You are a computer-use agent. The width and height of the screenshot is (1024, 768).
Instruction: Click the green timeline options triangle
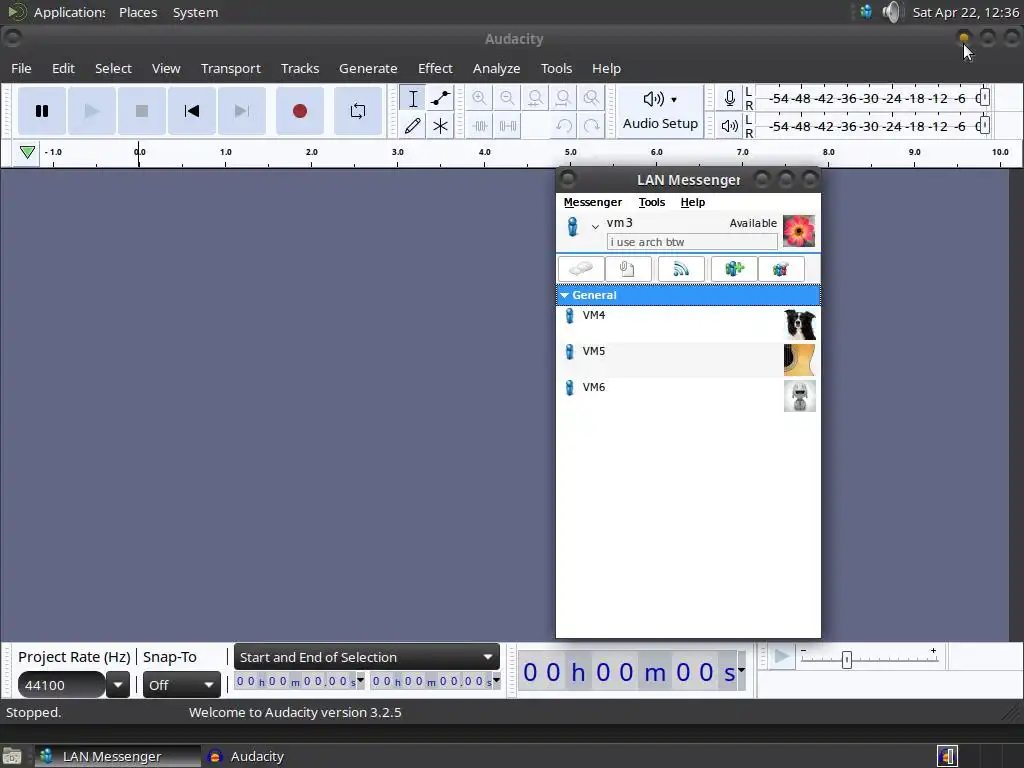27,152
